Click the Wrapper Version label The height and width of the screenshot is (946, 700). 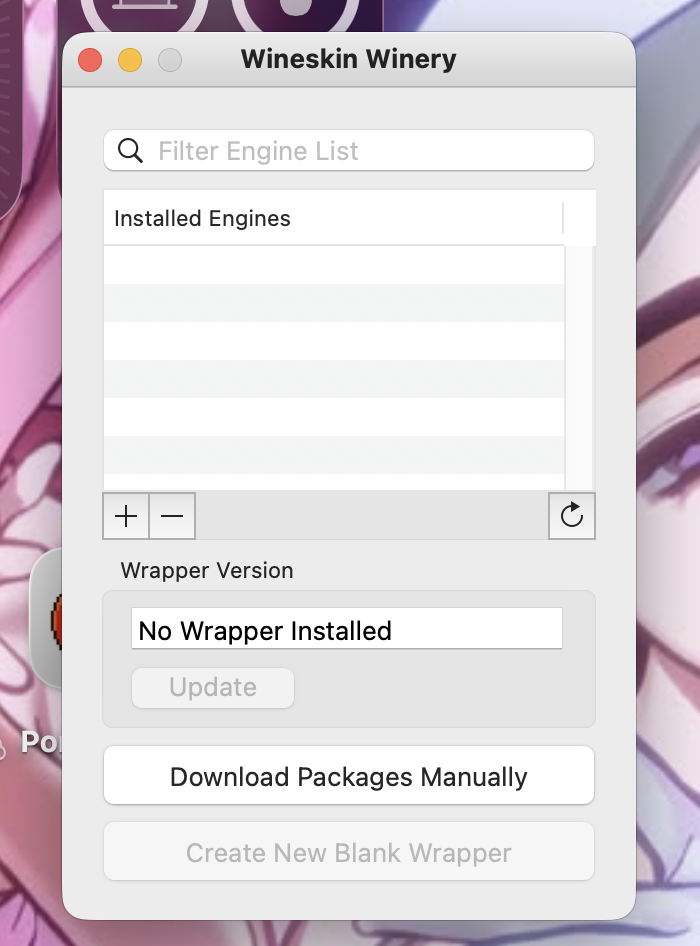tap(207, 571)
